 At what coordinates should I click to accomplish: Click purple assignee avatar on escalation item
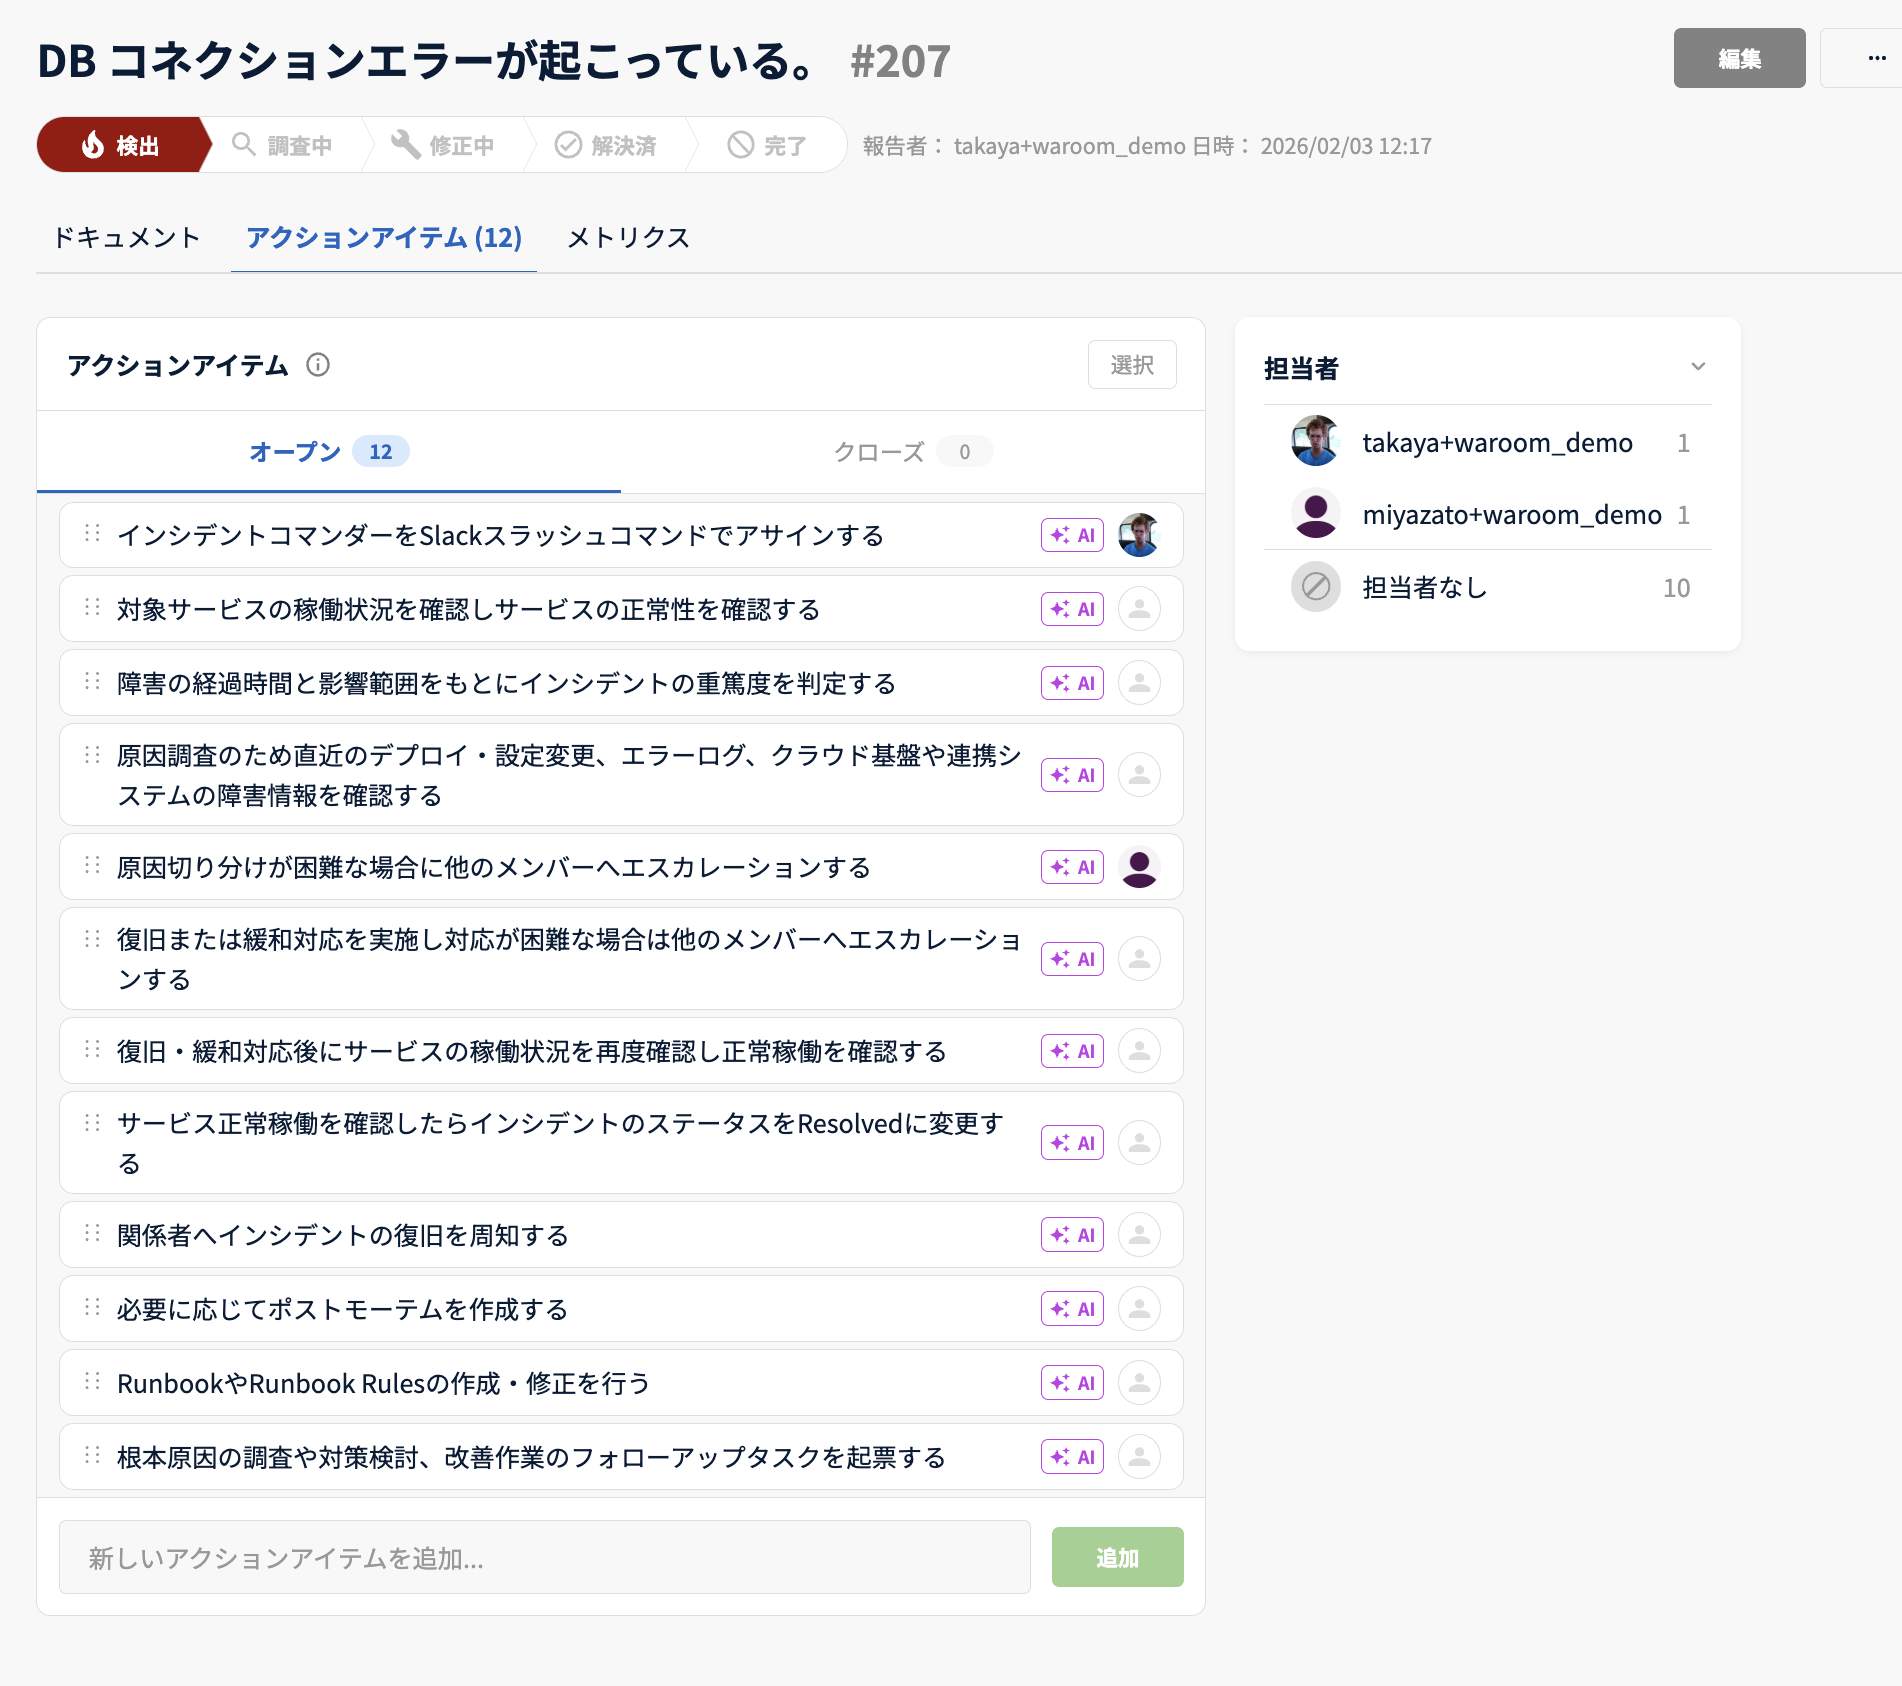(1139, 867)
